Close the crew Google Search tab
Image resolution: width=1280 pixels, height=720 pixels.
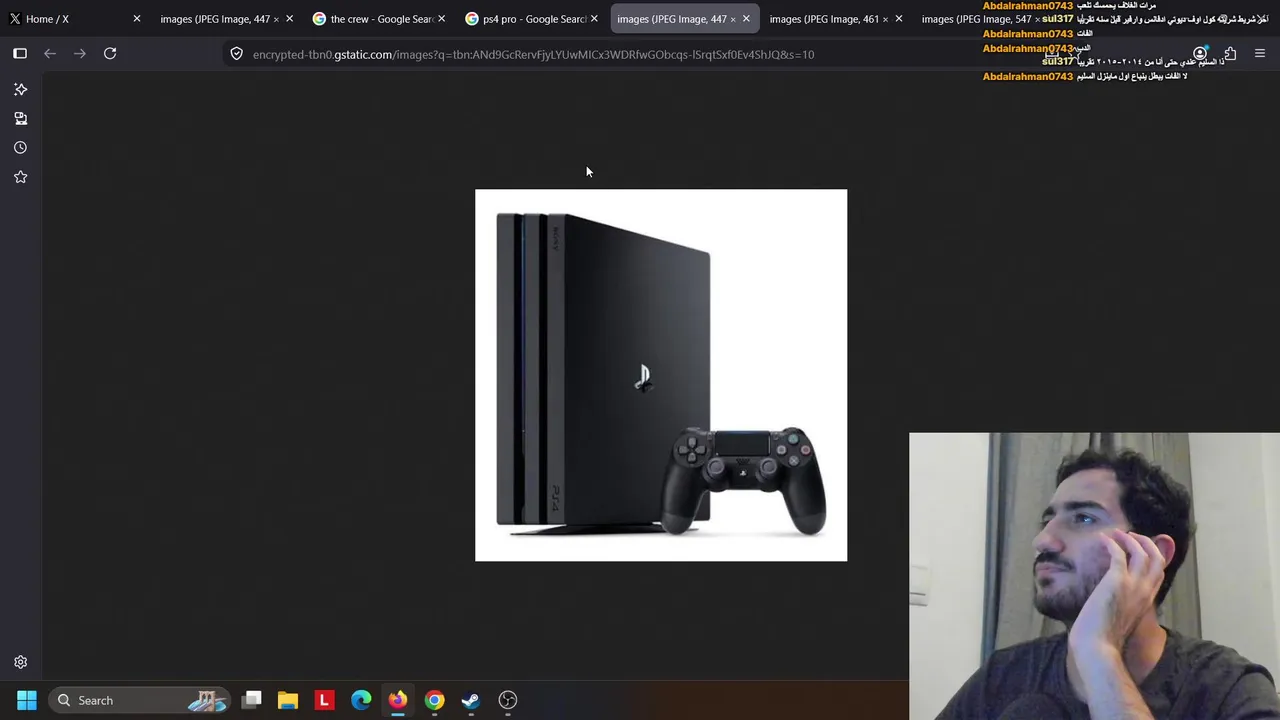point(441,19)
